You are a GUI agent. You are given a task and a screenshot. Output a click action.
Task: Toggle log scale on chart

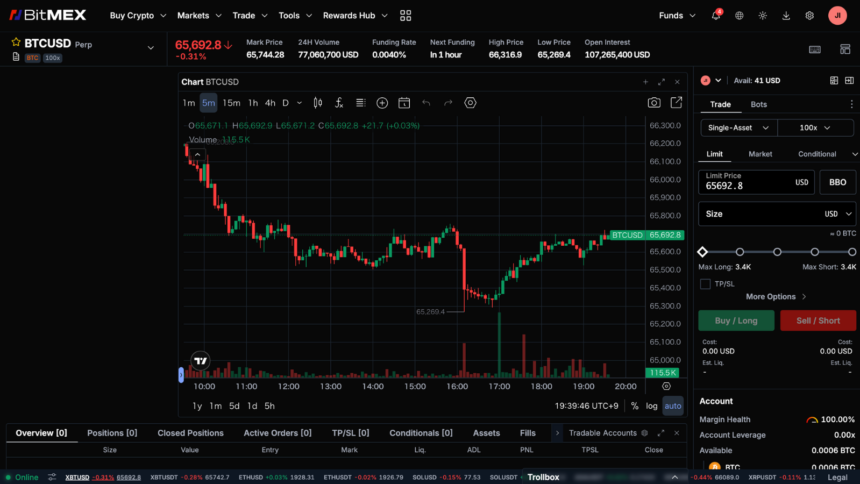652,406
